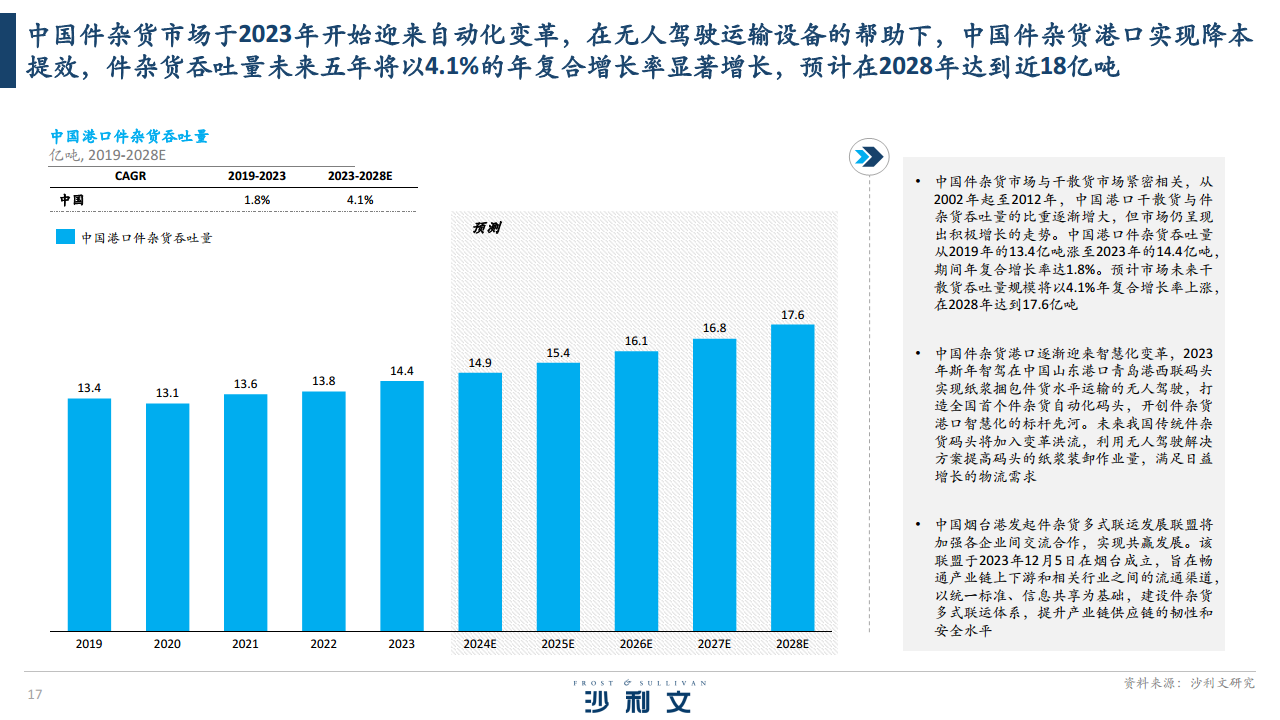Click the blue legend color square
The width and height of the screenshot is (1280, 720).
(x=64, y=237)
